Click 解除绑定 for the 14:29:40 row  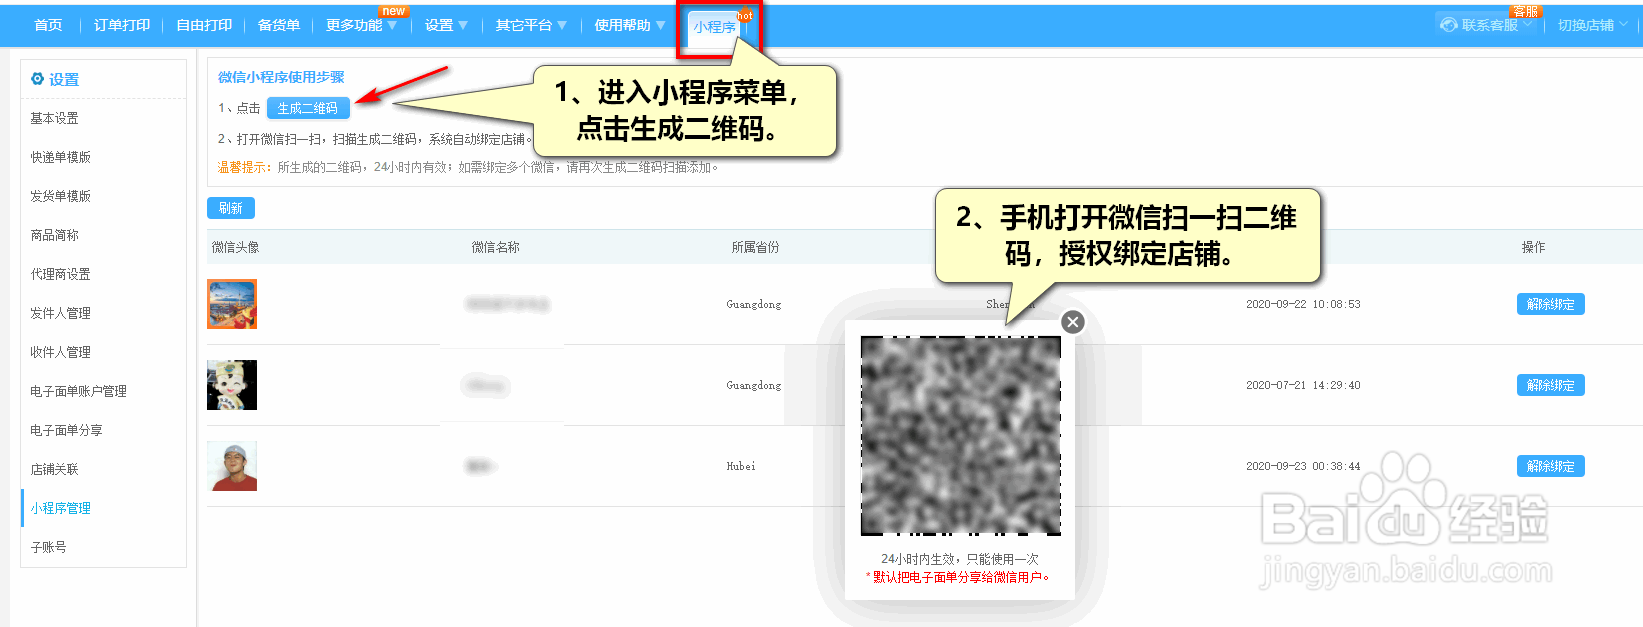1550,385
